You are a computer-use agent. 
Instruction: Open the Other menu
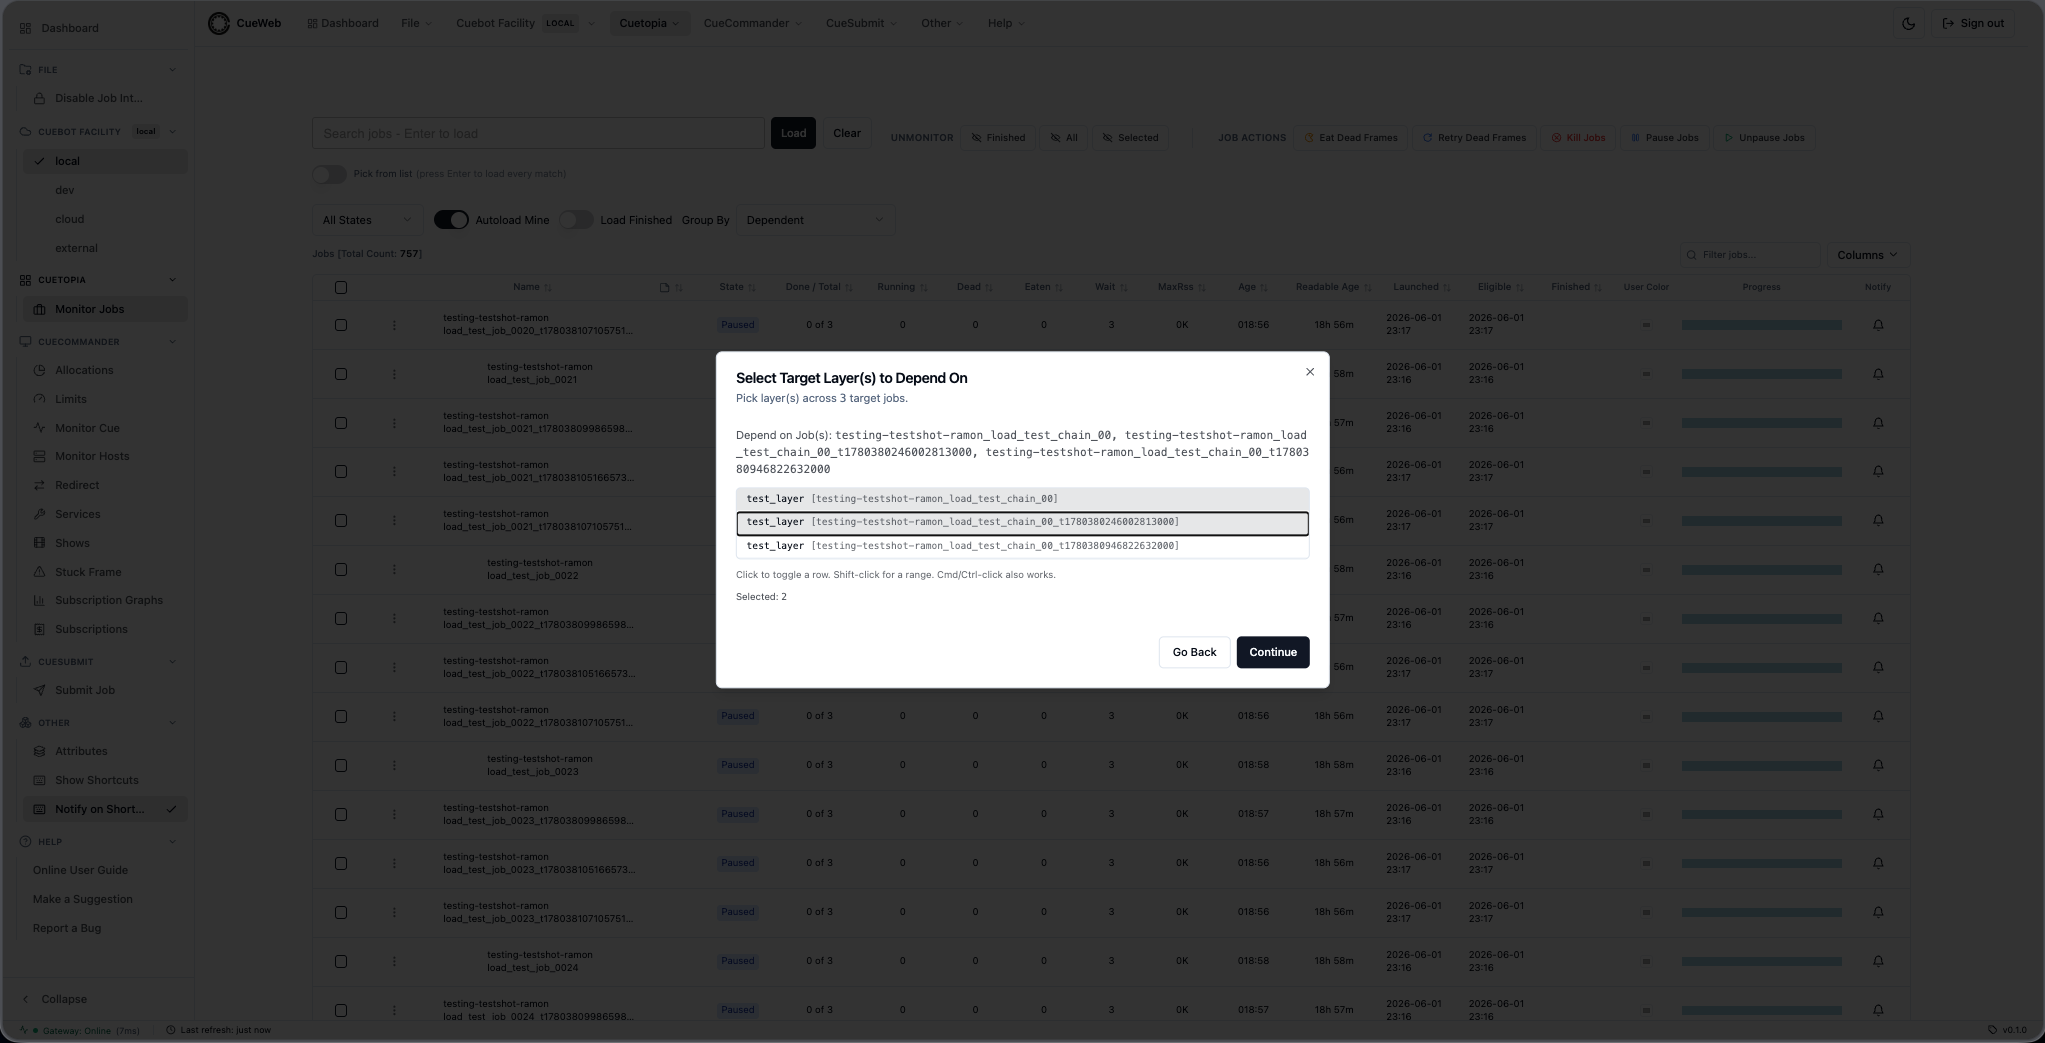coord(942,23)
